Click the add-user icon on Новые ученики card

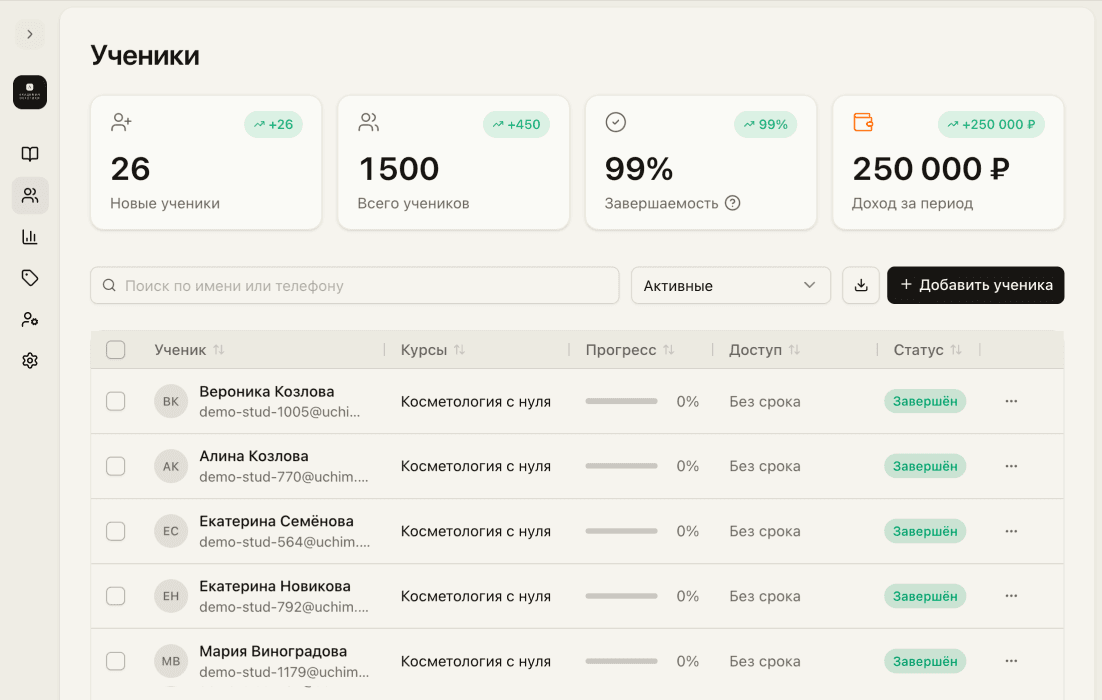121,122
